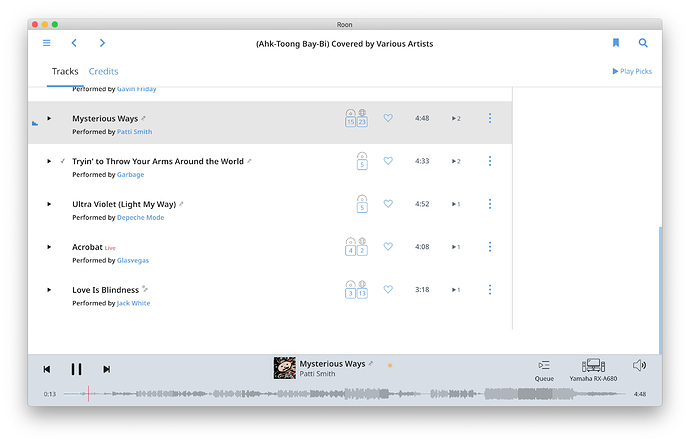Viewport: 690px width, 443px height.
Task: Pause the current playback
Action: 77,369
